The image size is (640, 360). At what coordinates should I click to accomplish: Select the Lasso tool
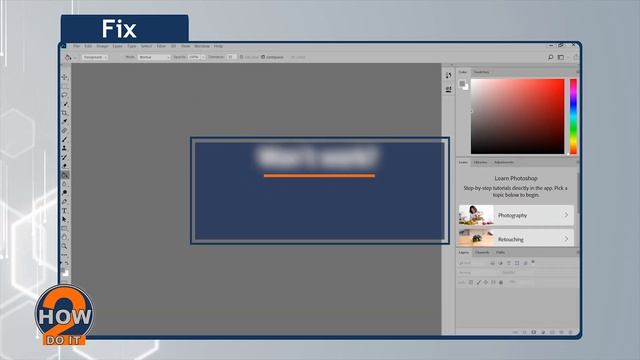64,95
